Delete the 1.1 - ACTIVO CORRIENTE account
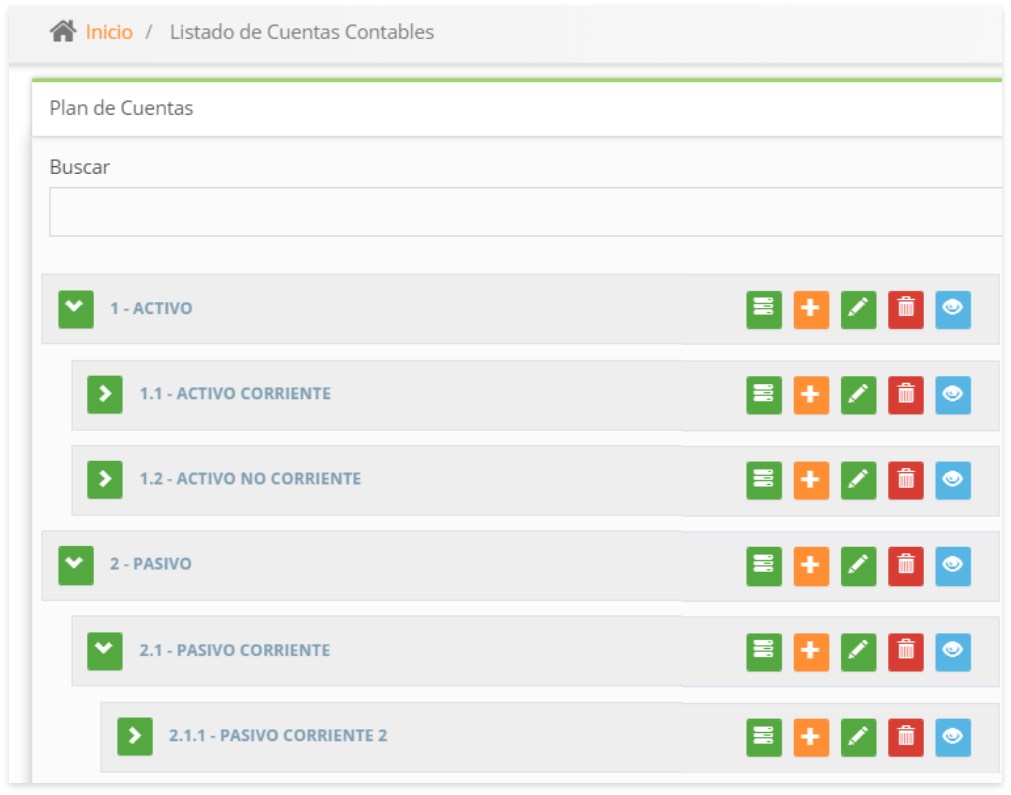This screenshot has height=795, width=1011. [906, 395]
